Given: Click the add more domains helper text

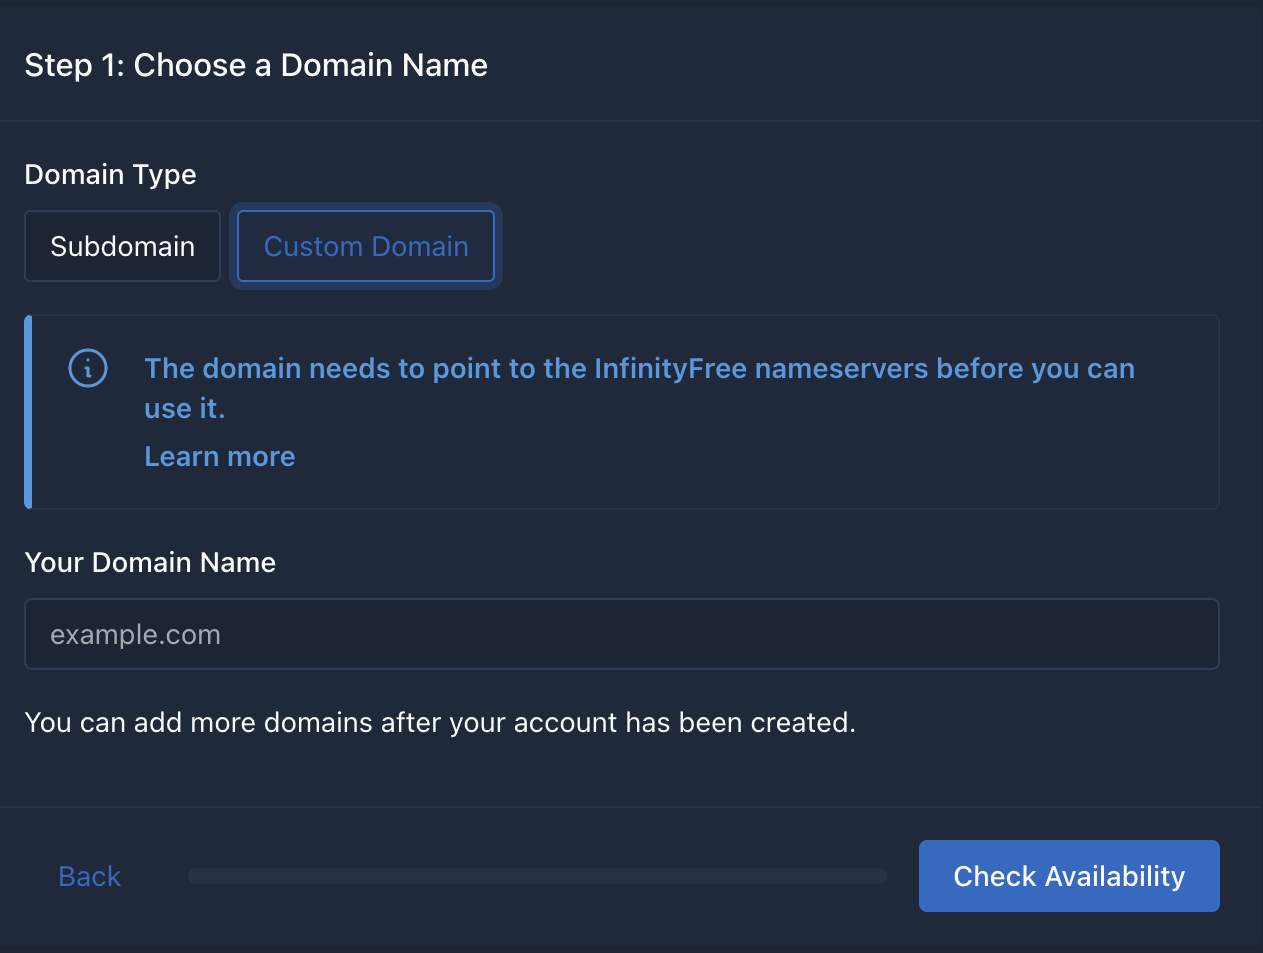Looking at the screenshot, I should coord(440,722).
